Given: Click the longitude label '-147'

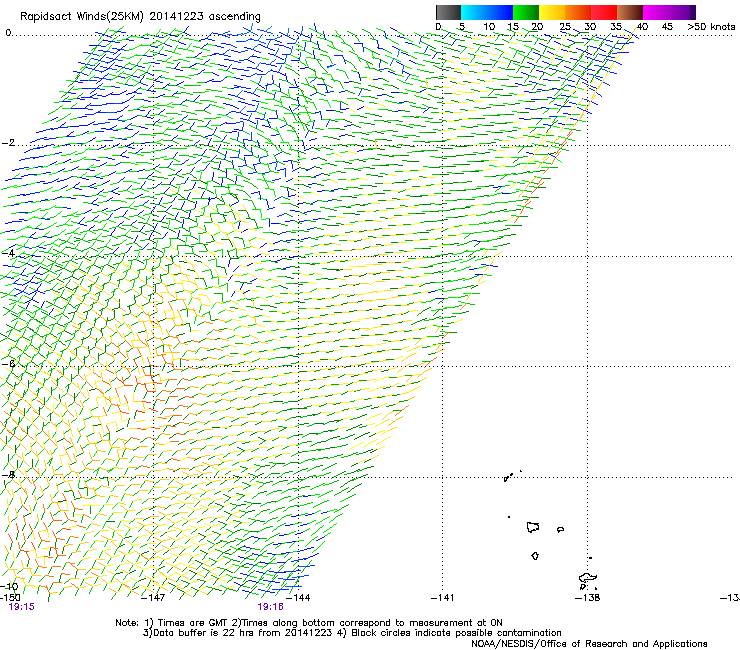Looking at the screenshot, I should tap(153, 598).
